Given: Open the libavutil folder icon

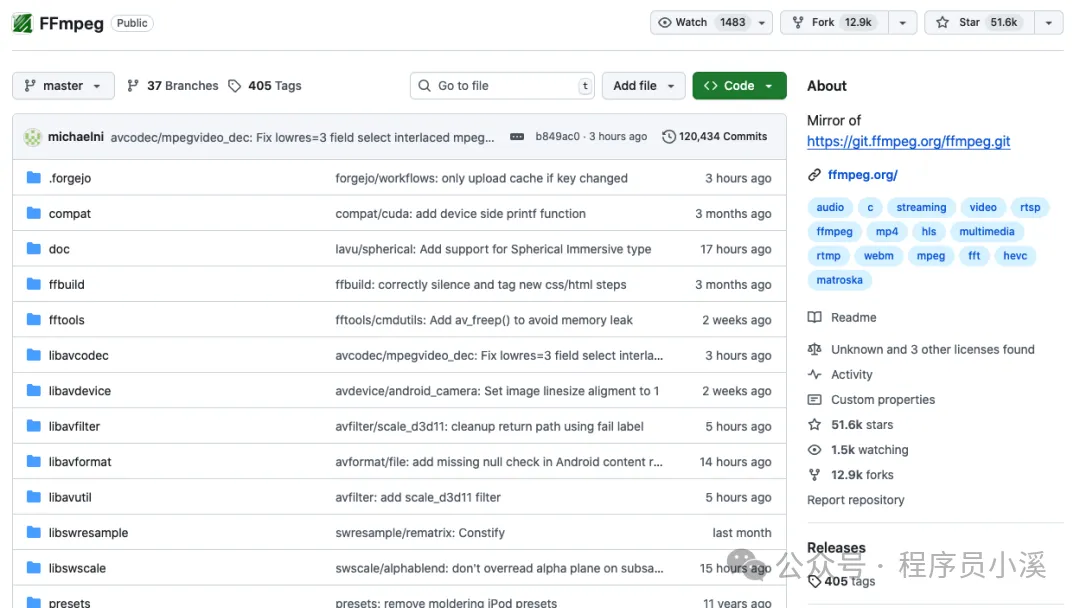Looking at the screenshot, I should coord(34,497).
